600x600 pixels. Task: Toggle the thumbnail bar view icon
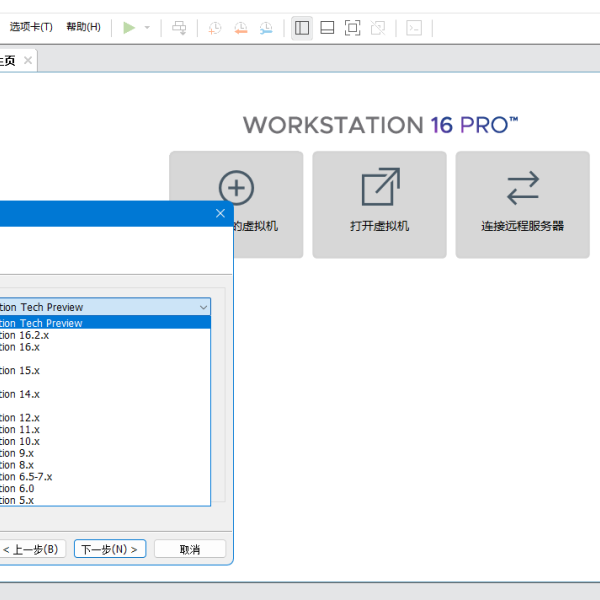click(327, 28)
